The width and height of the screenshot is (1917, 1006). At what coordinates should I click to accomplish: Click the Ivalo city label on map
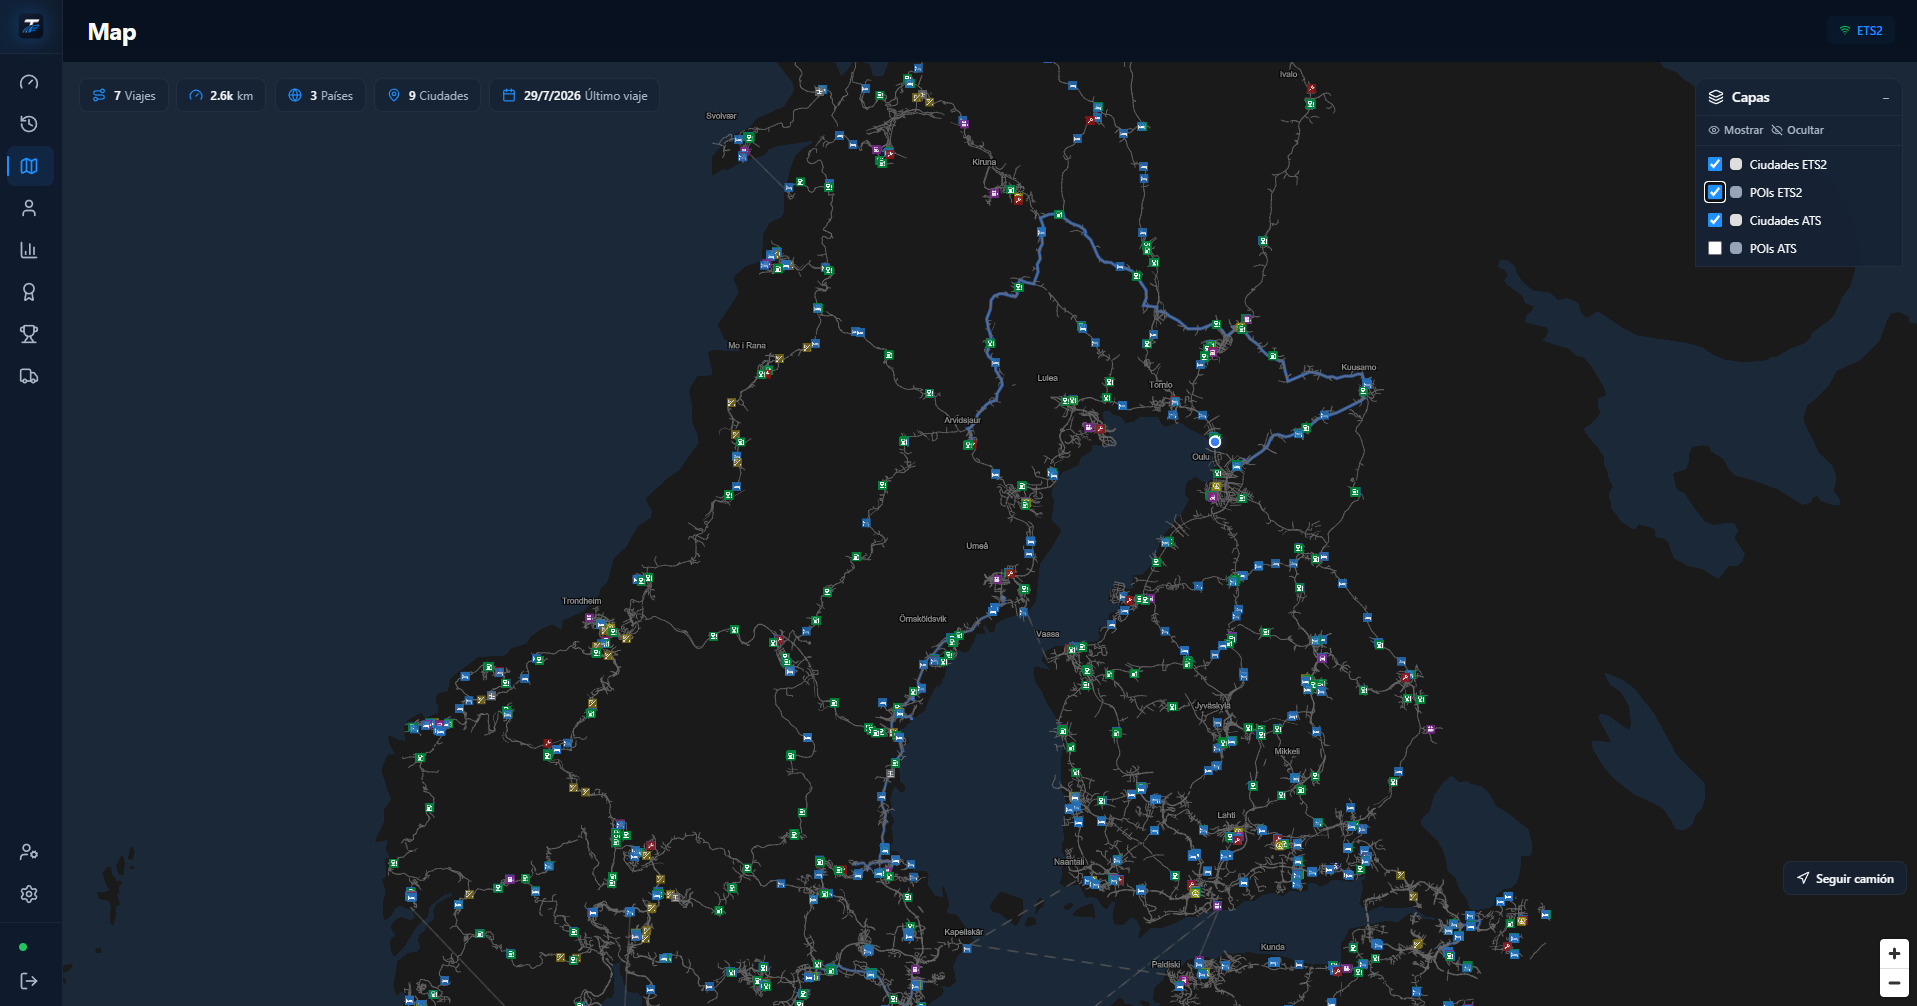click(x=1288, y=74)
